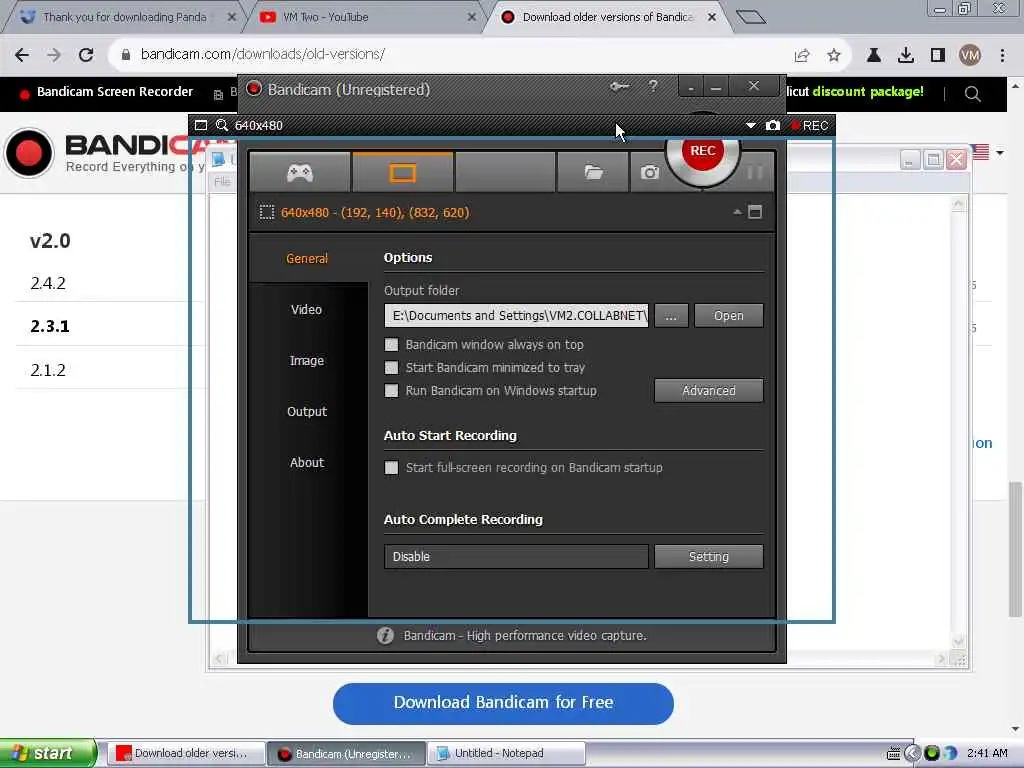The image size is (1024, 768).
Task: Open browser downloads icon
Action: pyautogui.click(x=906, y=56)
